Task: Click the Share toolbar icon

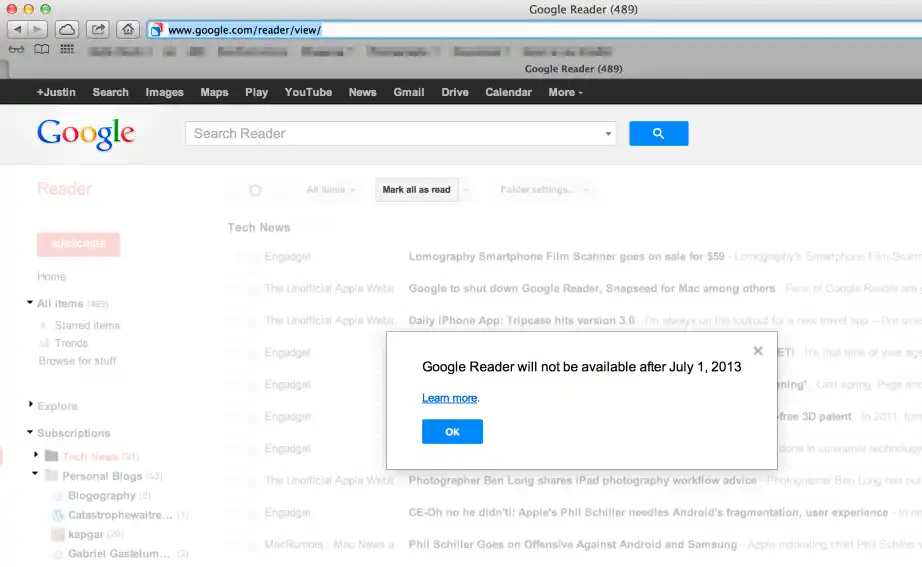Action: pos(98,29)
